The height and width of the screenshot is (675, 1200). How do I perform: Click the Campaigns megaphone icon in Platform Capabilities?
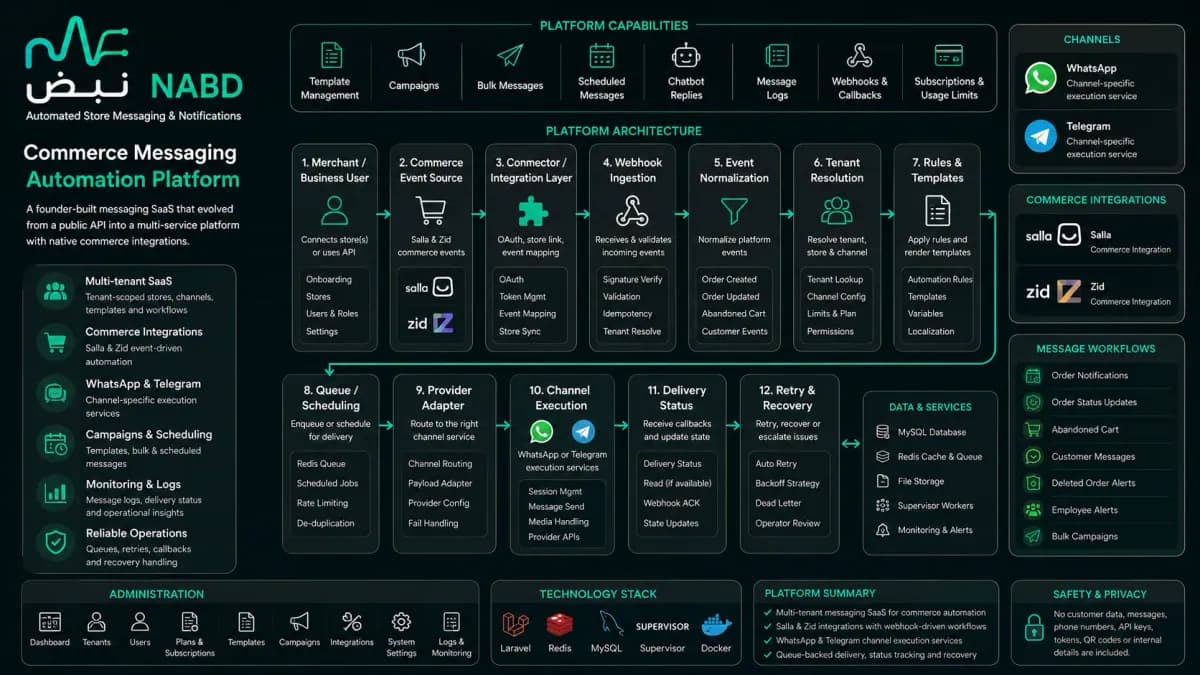click(411, 56)
